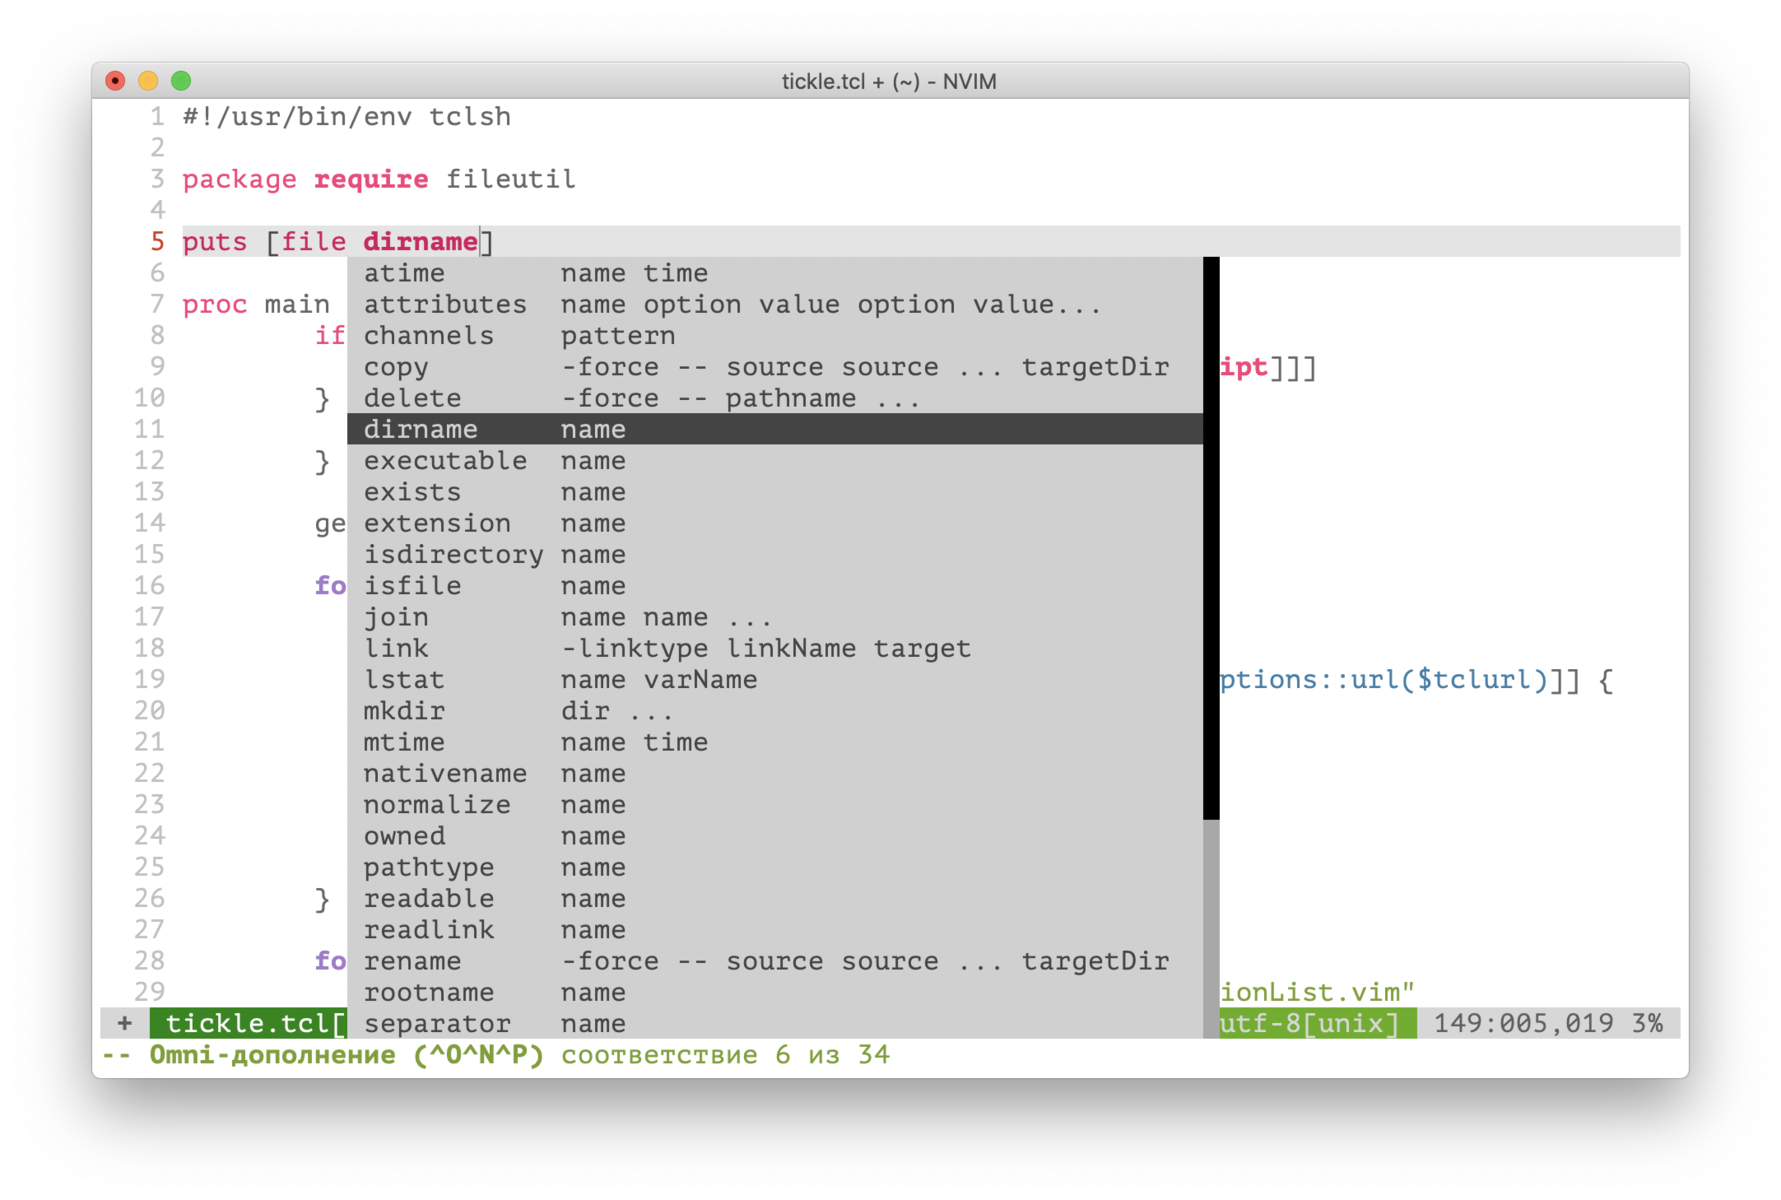Click the closing brace on line 26
Screen dimensions: 1781x1200
point(322,899)
